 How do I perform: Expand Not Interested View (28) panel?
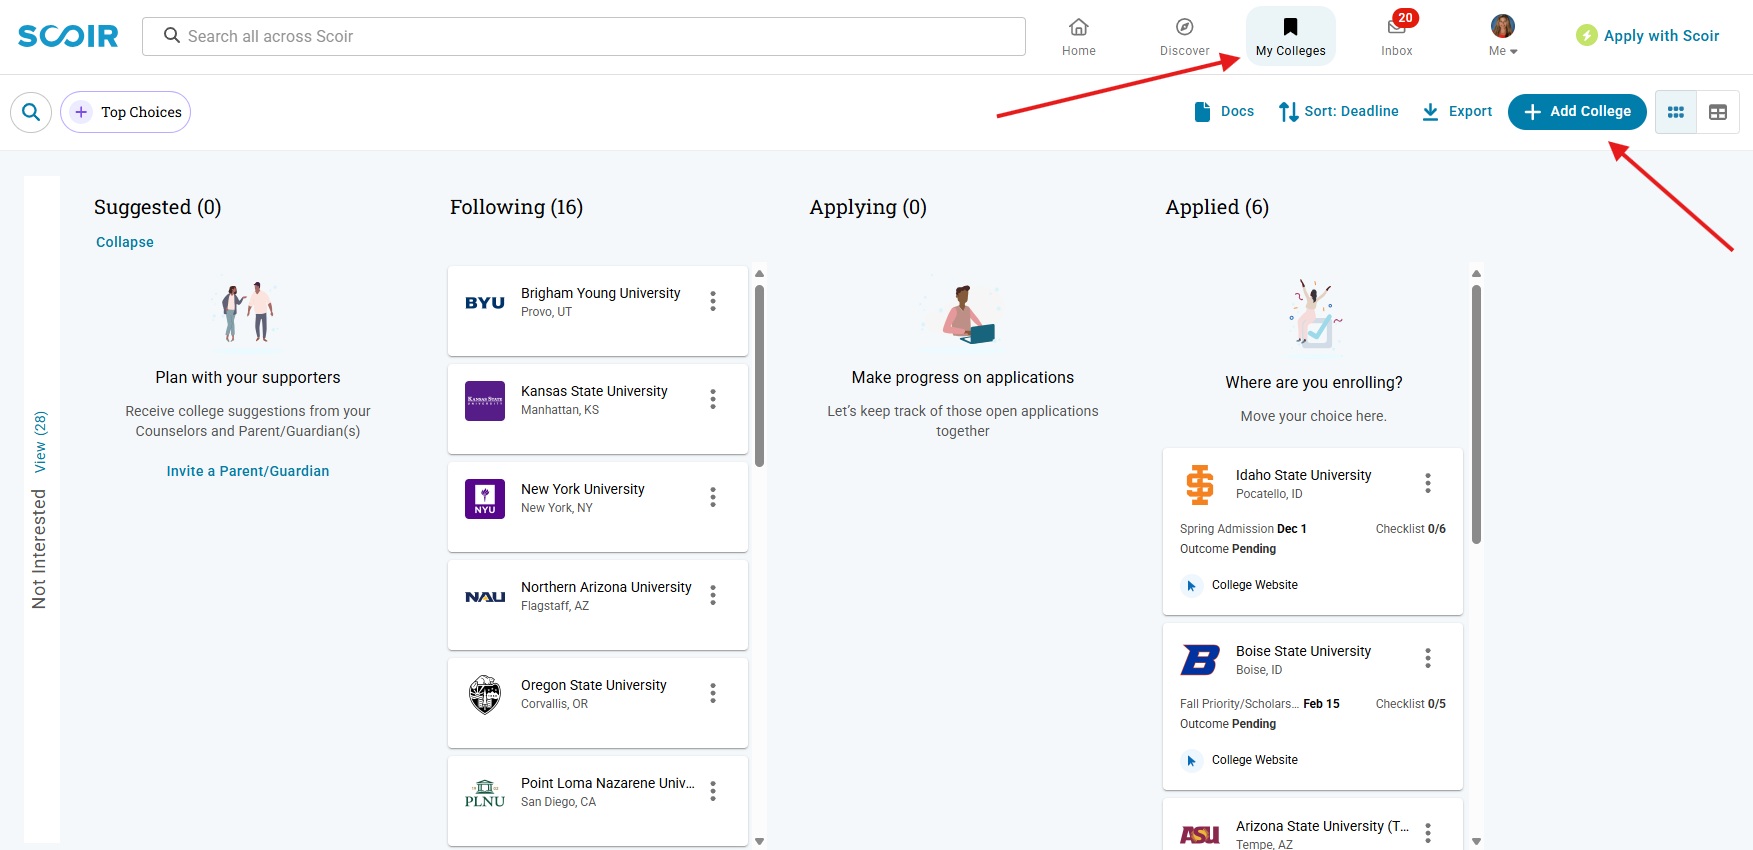(x=40, y=442)
